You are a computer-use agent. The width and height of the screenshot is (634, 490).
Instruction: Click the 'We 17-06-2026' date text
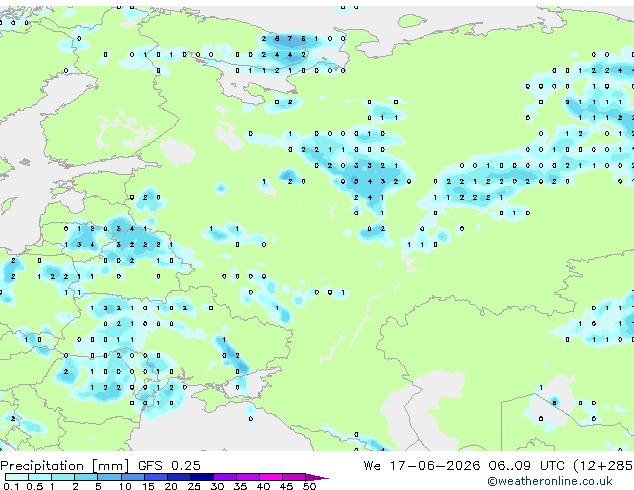pyautogui.click(x=422, y=465)
